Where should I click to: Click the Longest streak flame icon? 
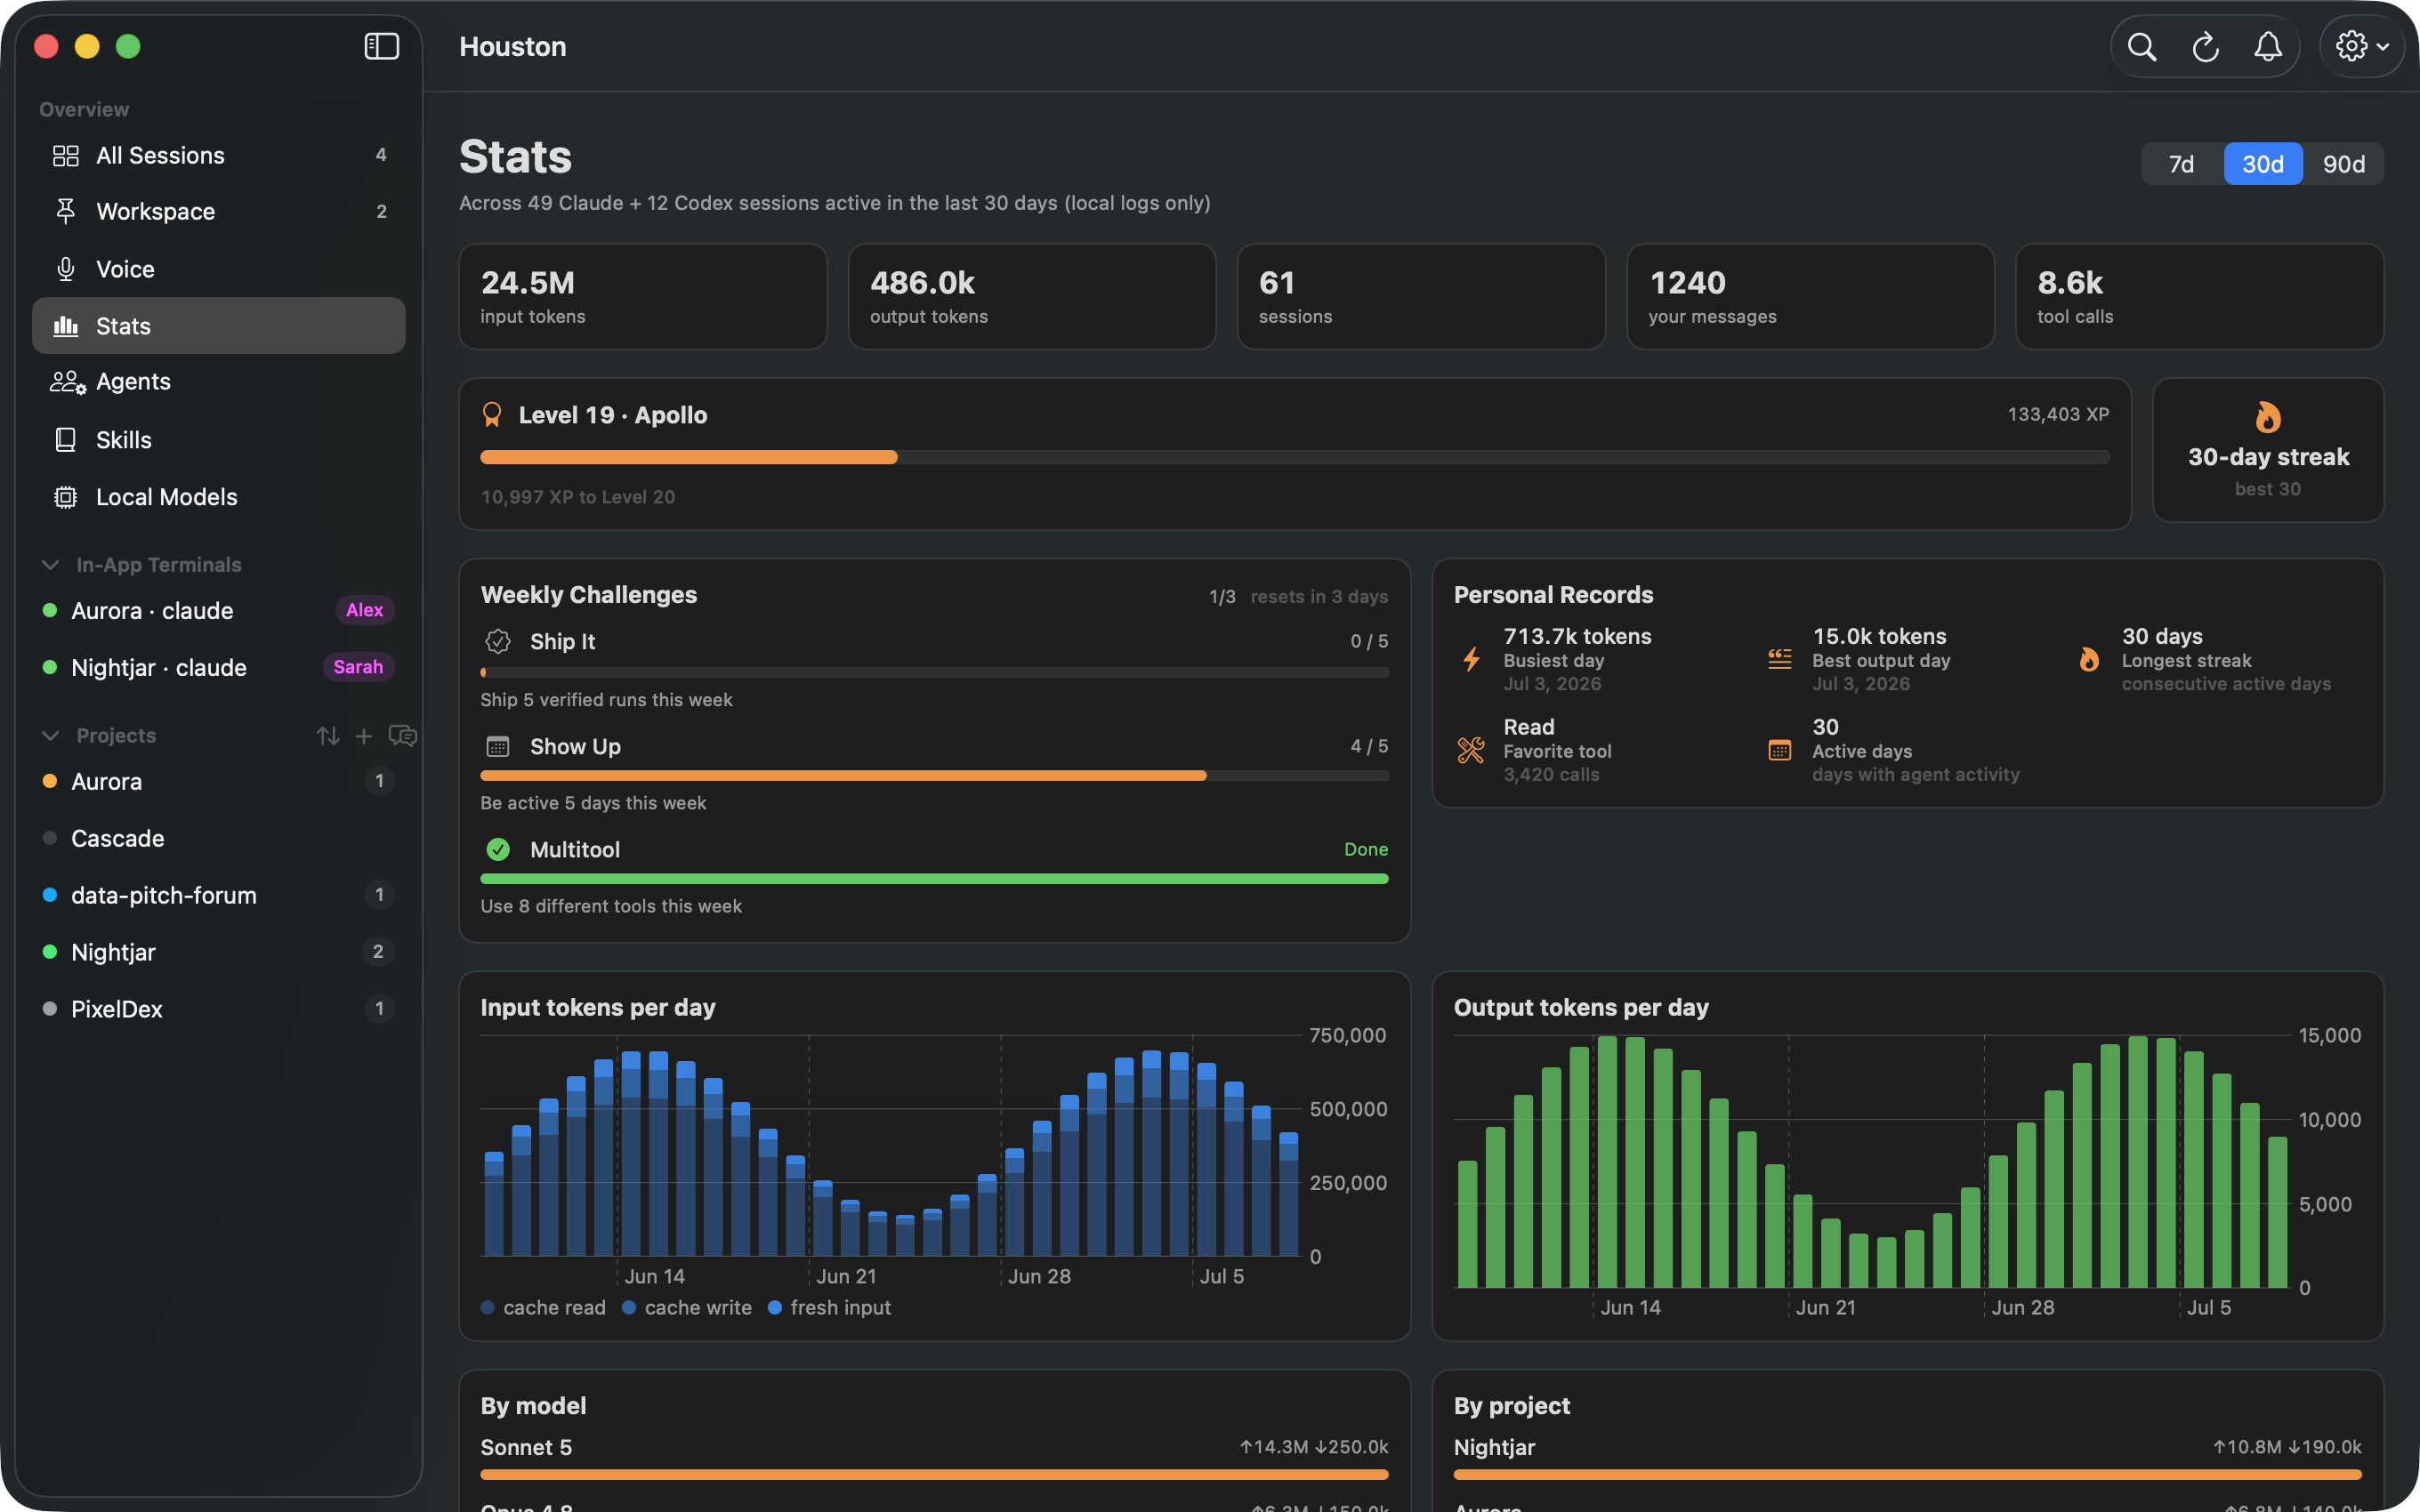click(2089, 660)
